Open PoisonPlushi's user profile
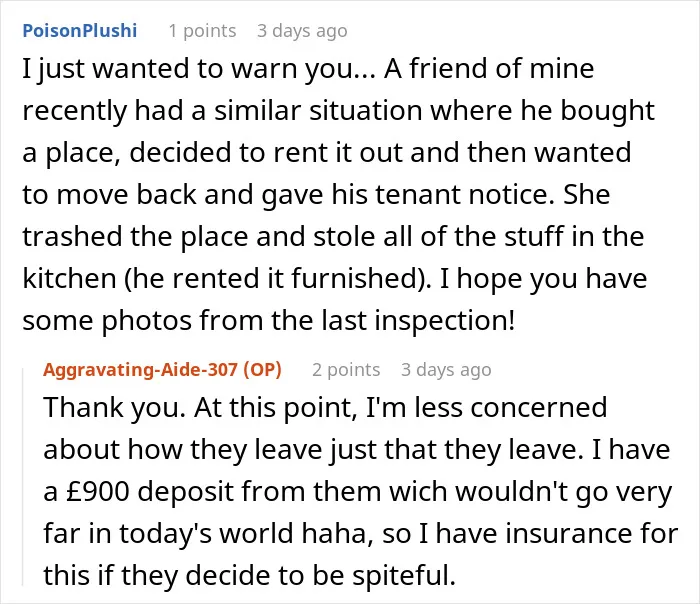Viewport: 700px width, 604px height. tap(79, 31)
